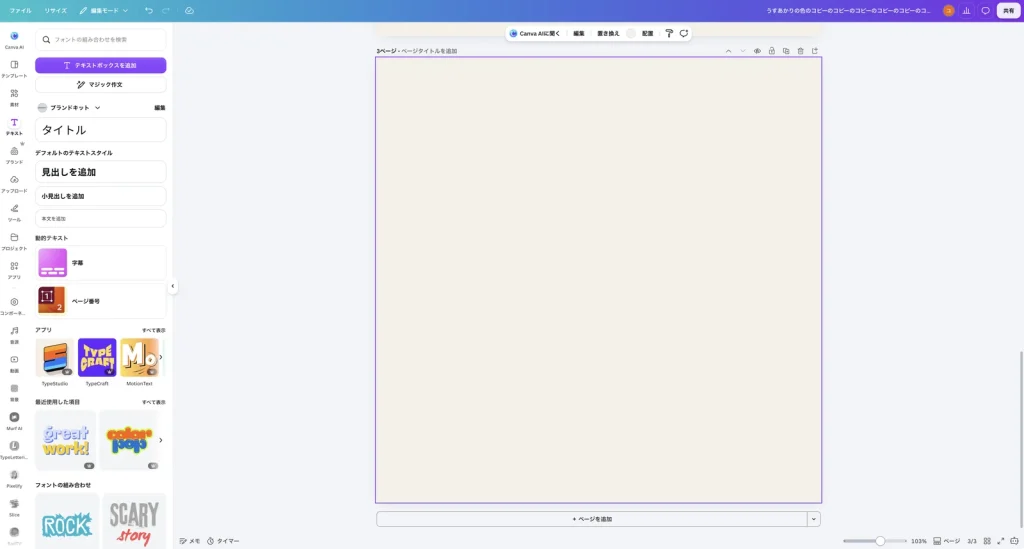Viewport: 1024px width, 549px height.
Task: Open the Murf AI sidebar app
Action: (14, 420)
